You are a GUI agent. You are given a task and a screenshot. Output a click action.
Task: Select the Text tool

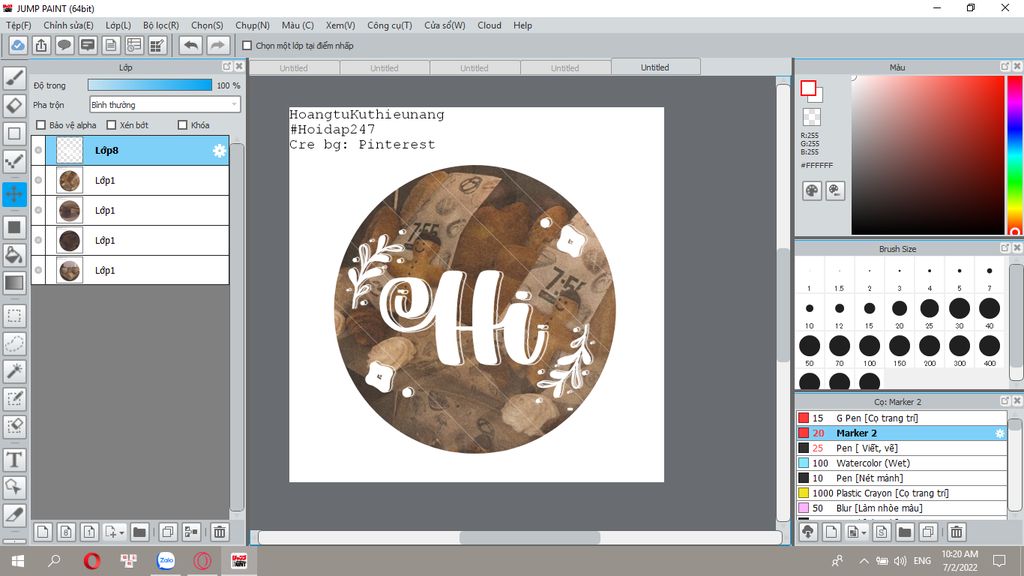tap(14, 460)
